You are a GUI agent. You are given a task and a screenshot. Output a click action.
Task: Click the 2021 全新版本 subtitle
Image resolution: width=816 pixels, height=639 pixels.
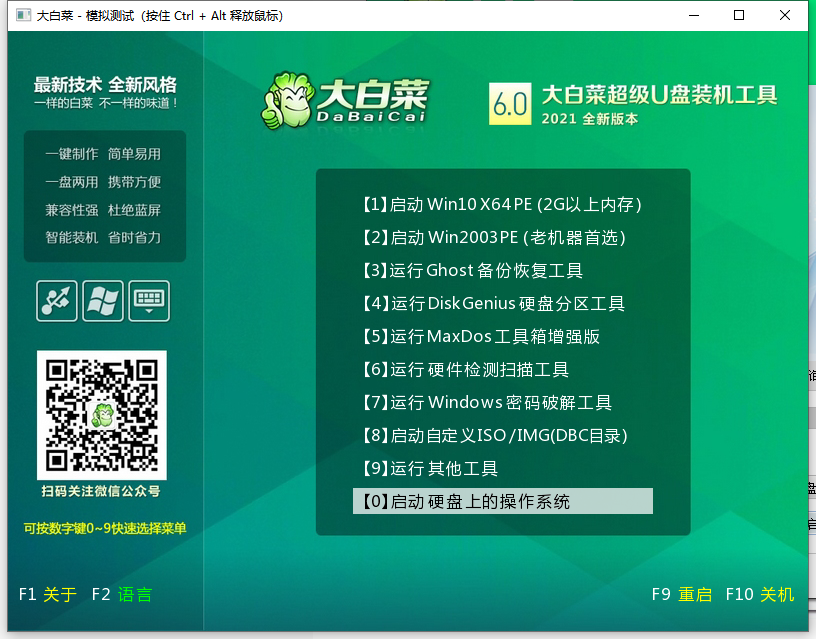click(590, 119)
